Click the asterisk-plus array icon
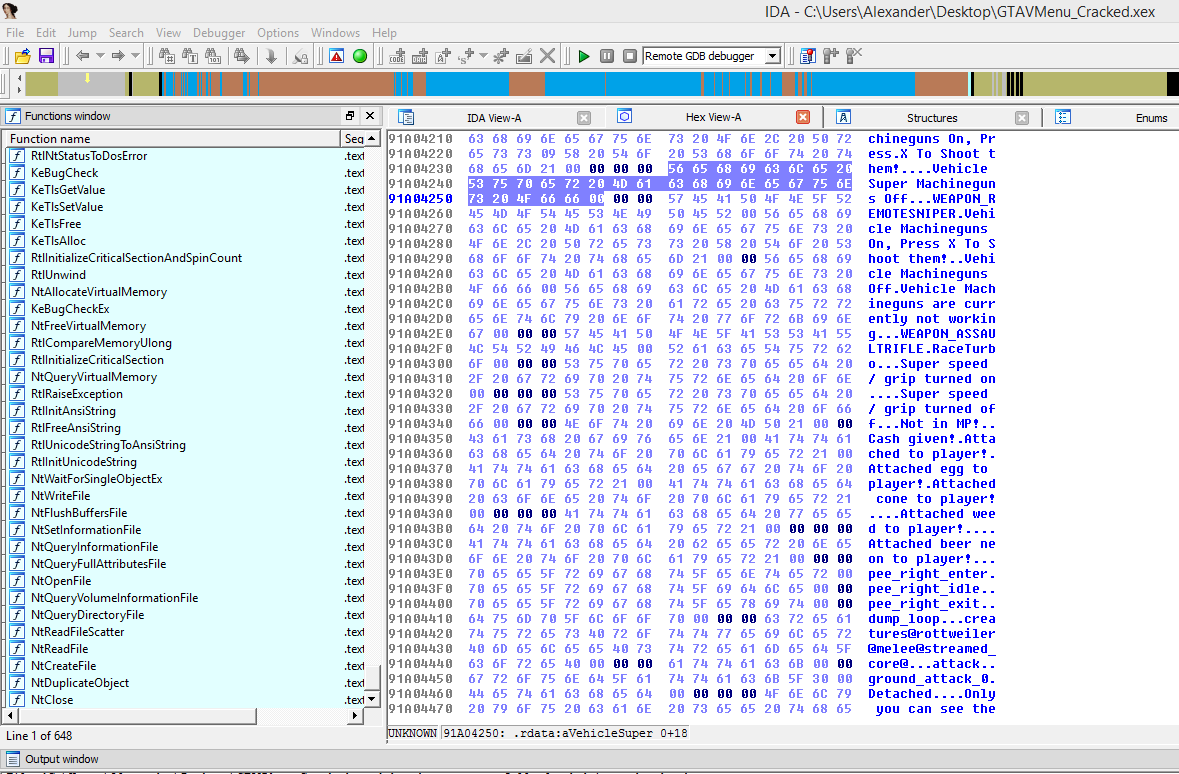 pyautogui.click(x=501, y=56)
